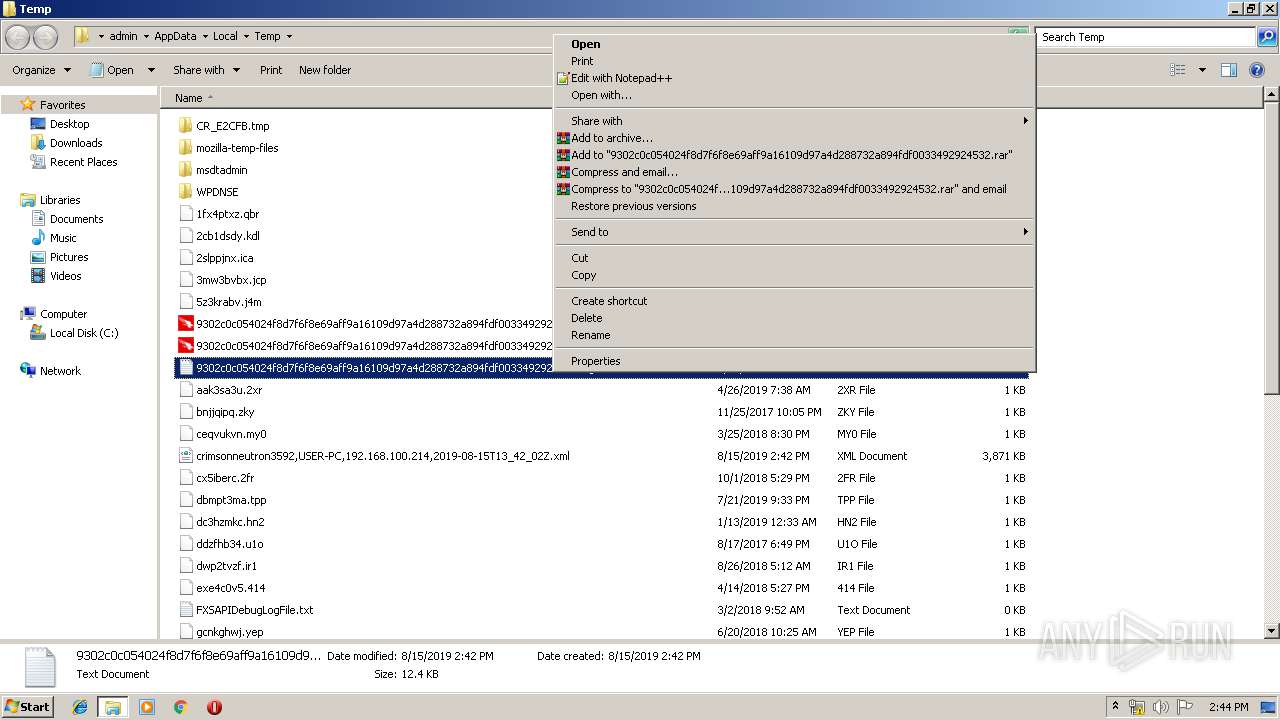Screen dimensions: 1280x720
Task: Open the Organize dropdown menu
Action: point(41,70)
